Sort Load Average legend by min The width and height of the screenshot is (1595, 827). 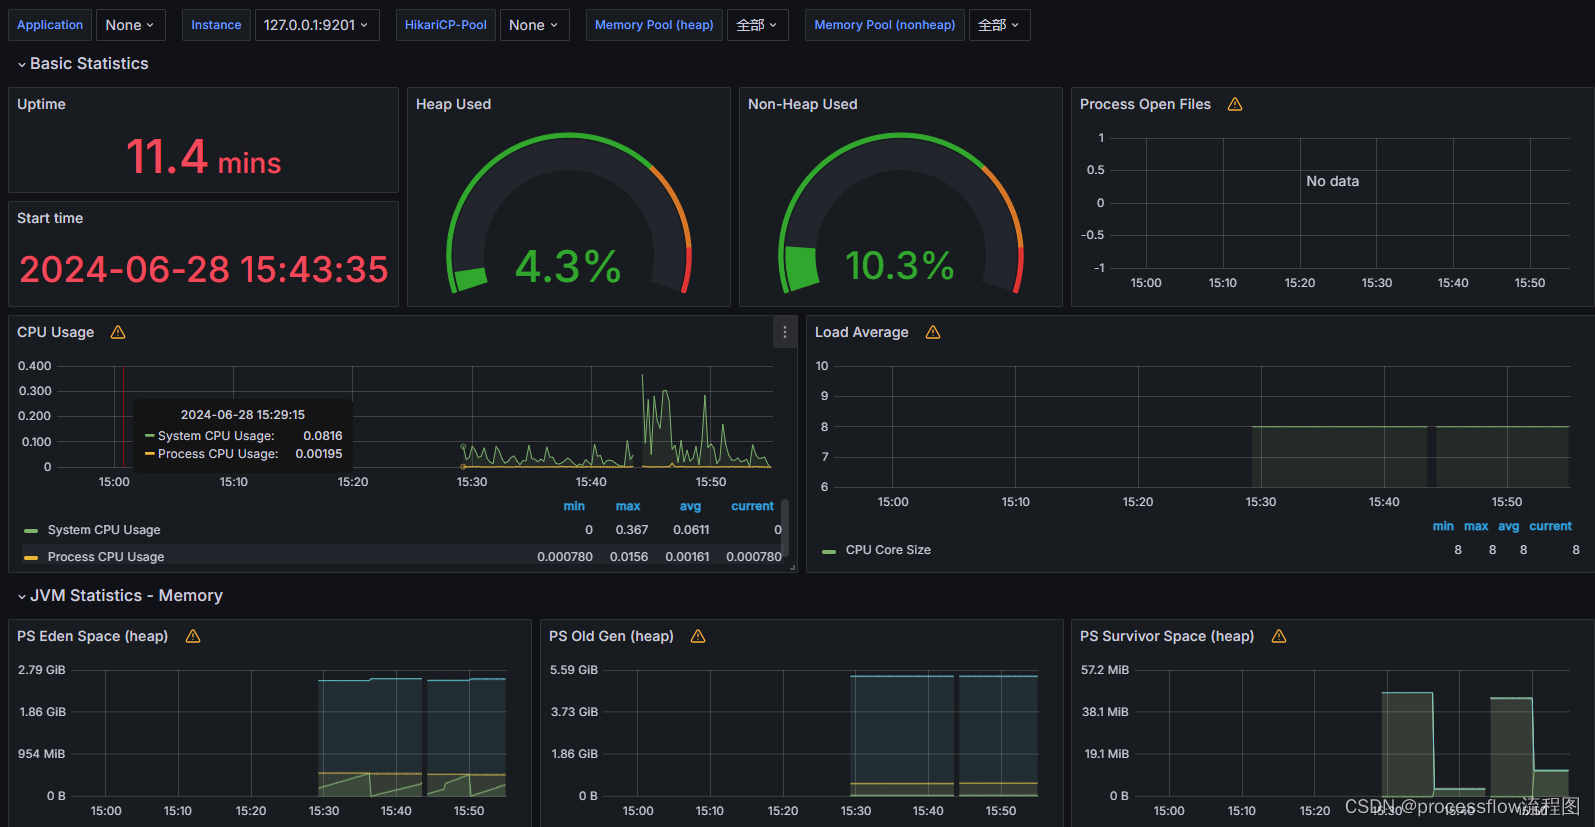(x=1443, y=526)
